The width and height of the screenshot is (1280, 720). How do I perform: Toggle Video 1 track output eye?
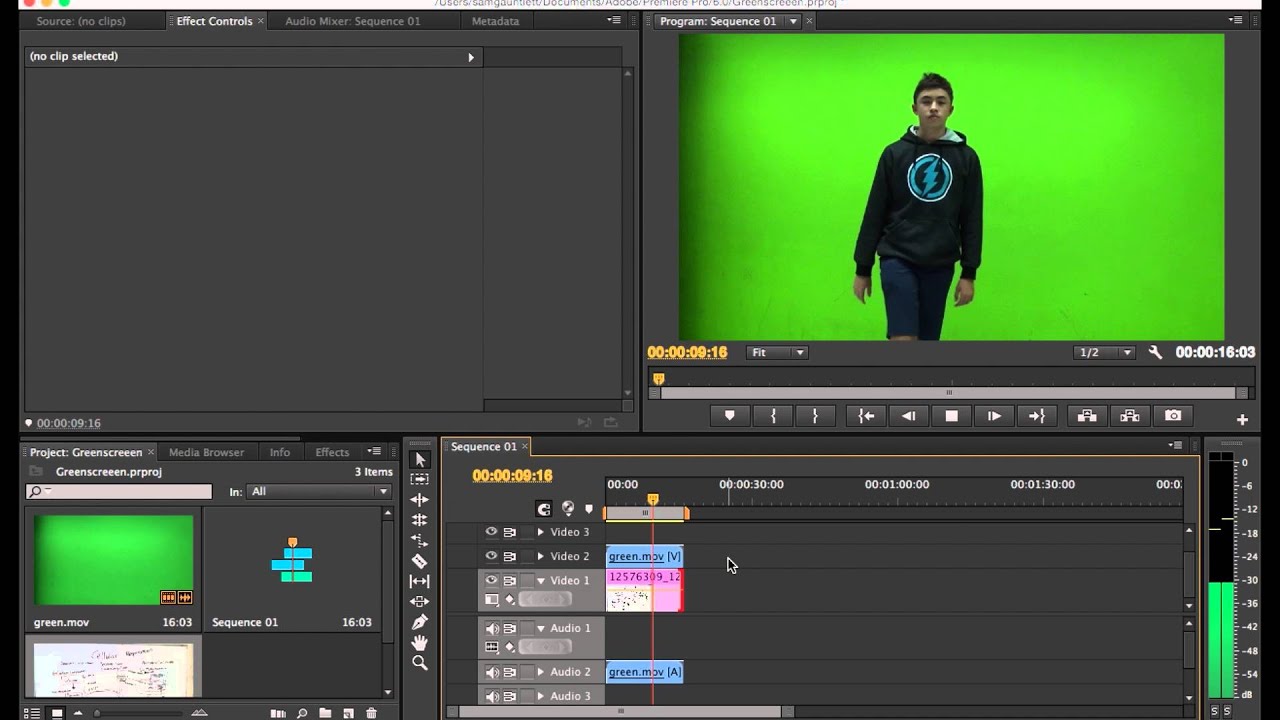pos(491,580)
